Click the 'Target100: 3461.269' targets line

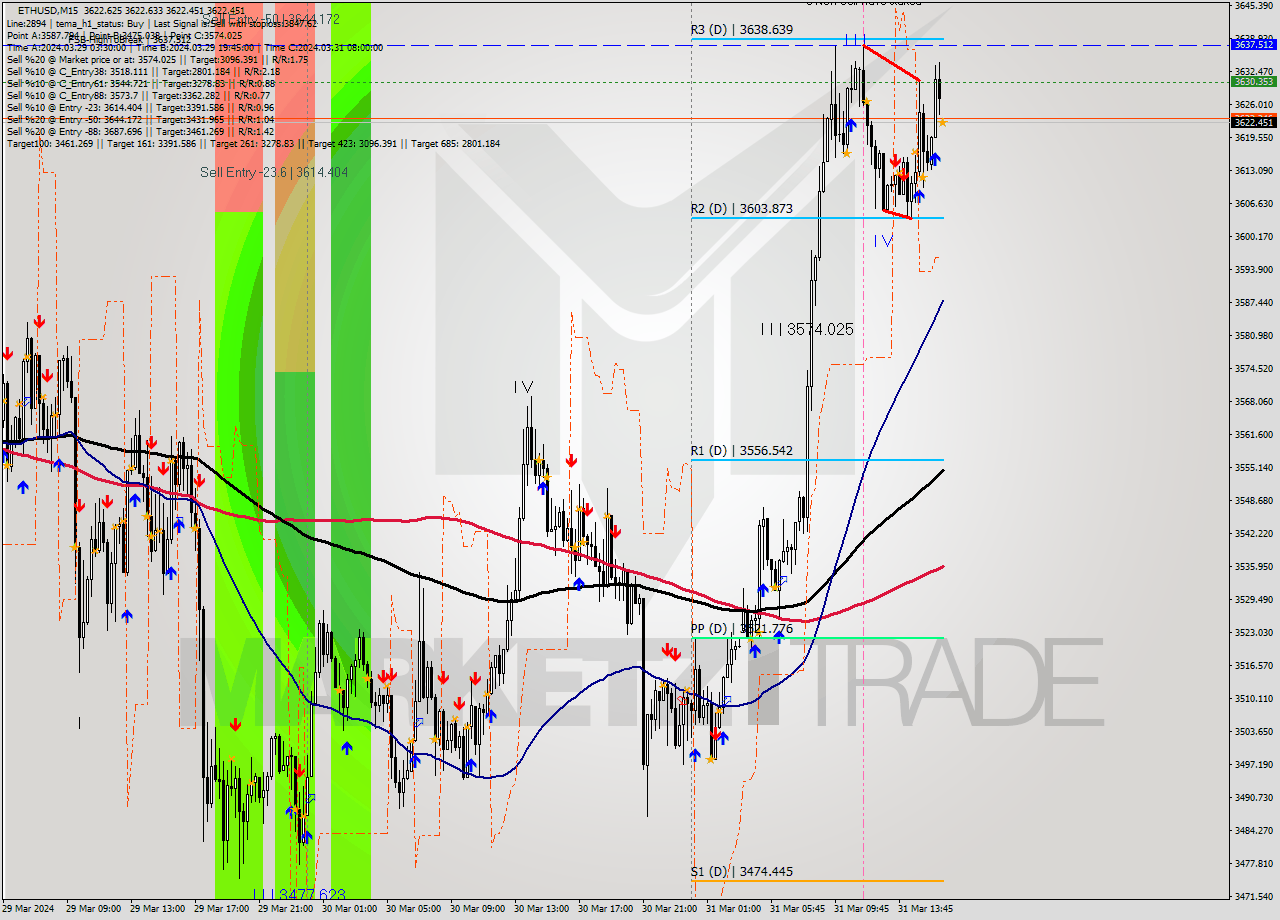253,143
